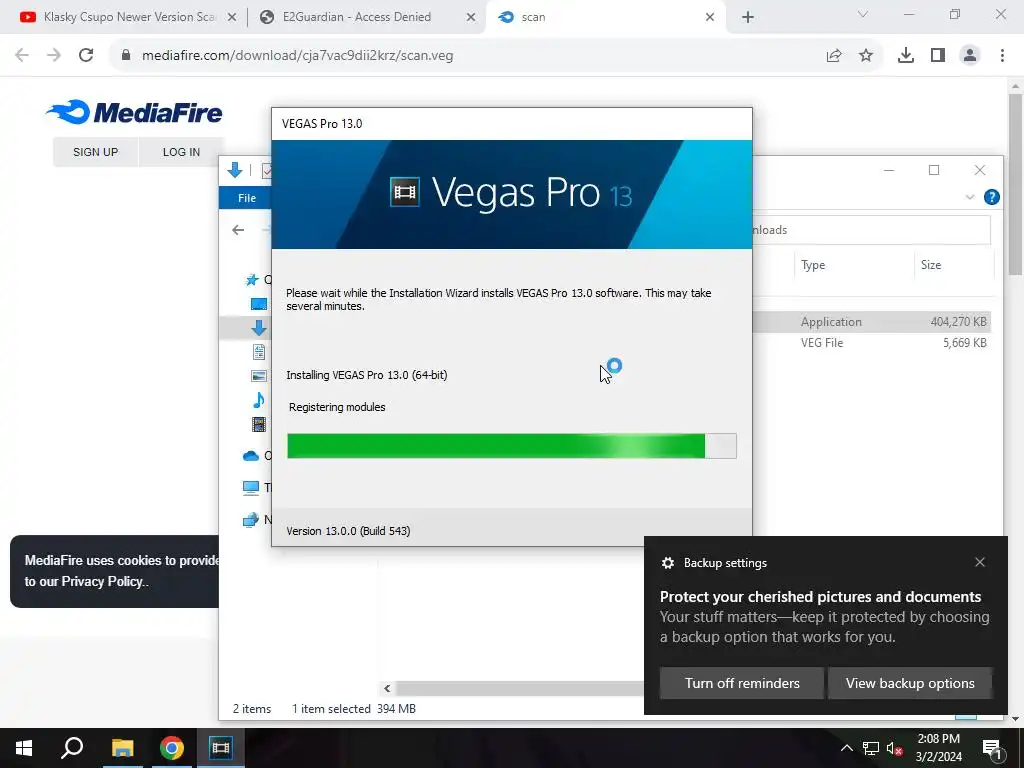Click the Vegas Pro 13 banner logo
Viewport: 1024px width, 768px height.
[511, 193]
